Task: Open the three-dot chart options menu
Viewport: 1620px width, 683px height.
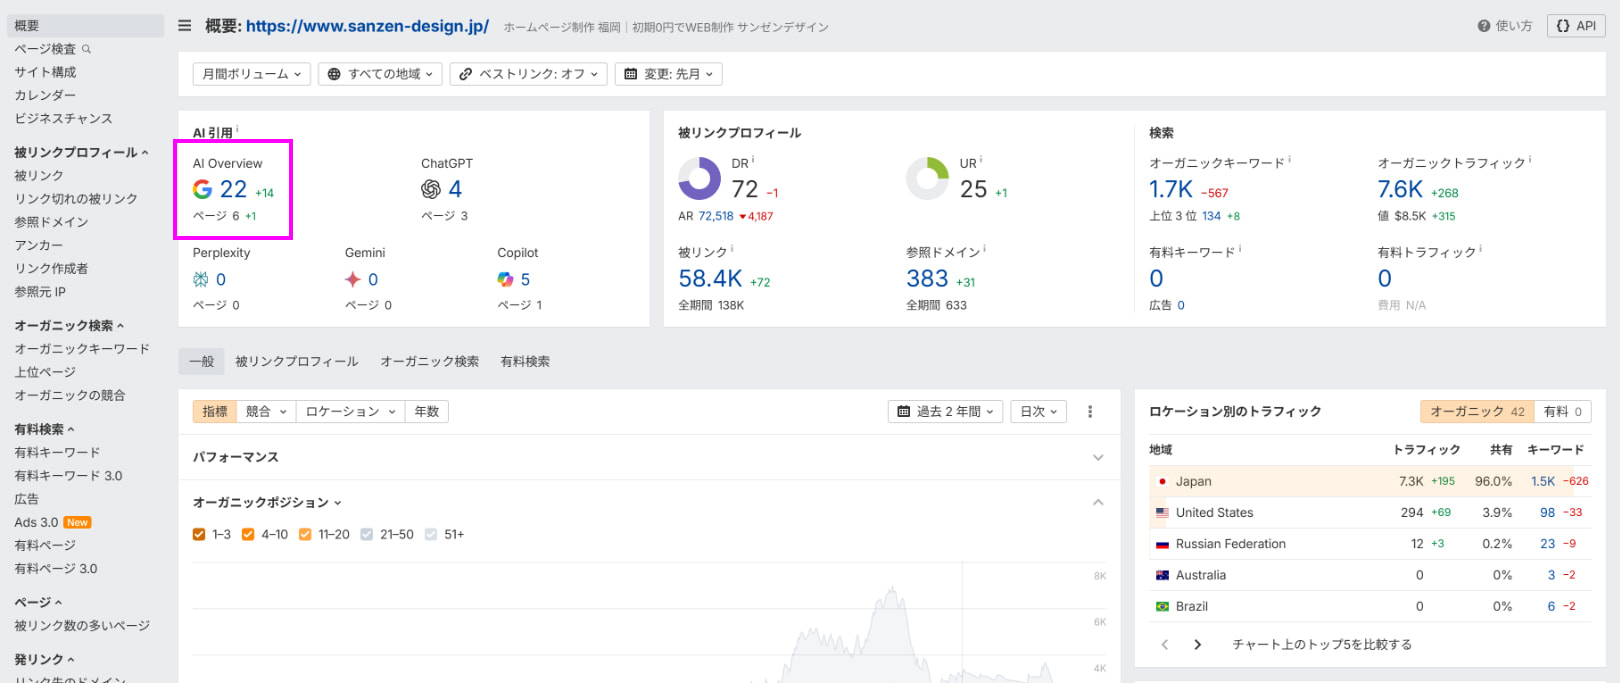Action: pos(1090,411)
